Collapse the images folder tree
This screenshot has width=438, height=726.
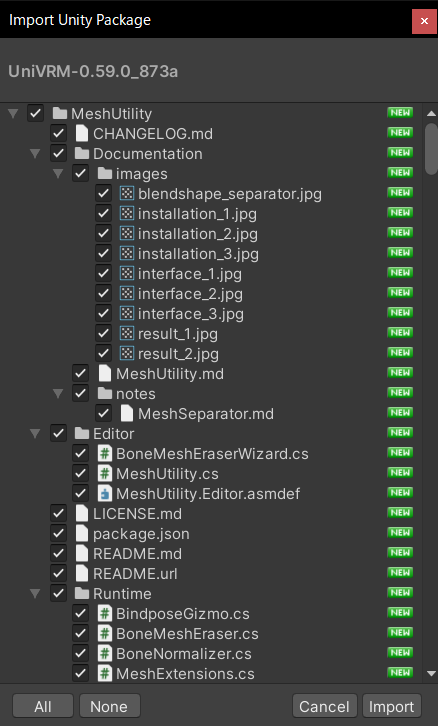tap(58, 174)
